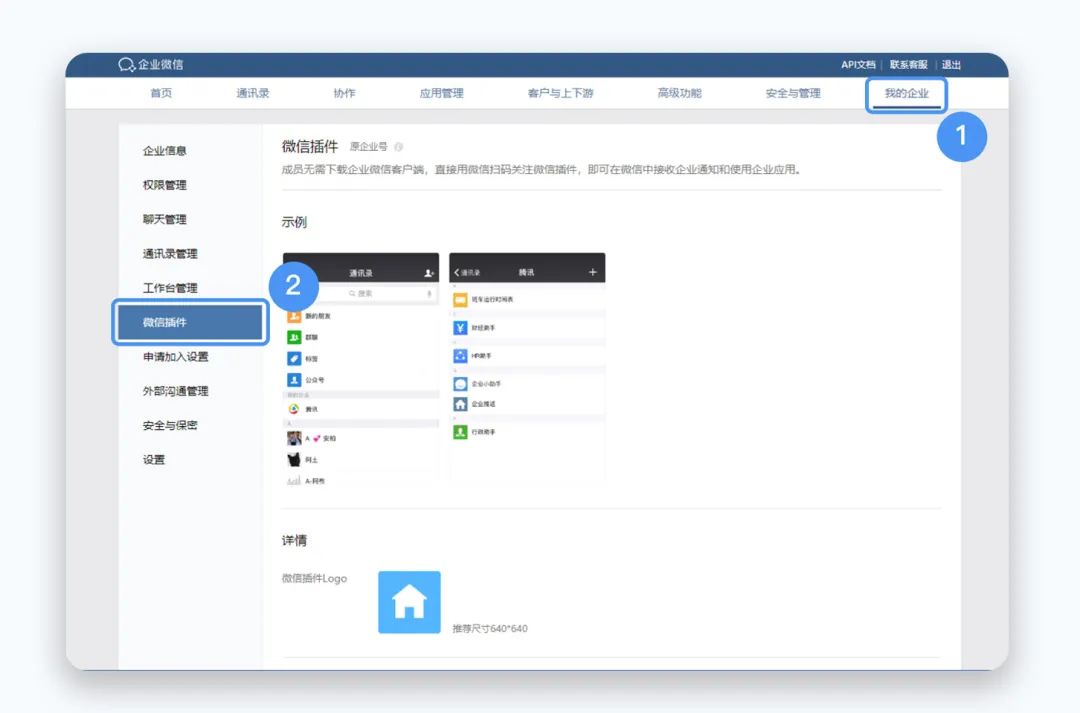Select 聊天管理 in the sidebar
The height and width of the screenshot is (713, 1080).
click(165, 220)
